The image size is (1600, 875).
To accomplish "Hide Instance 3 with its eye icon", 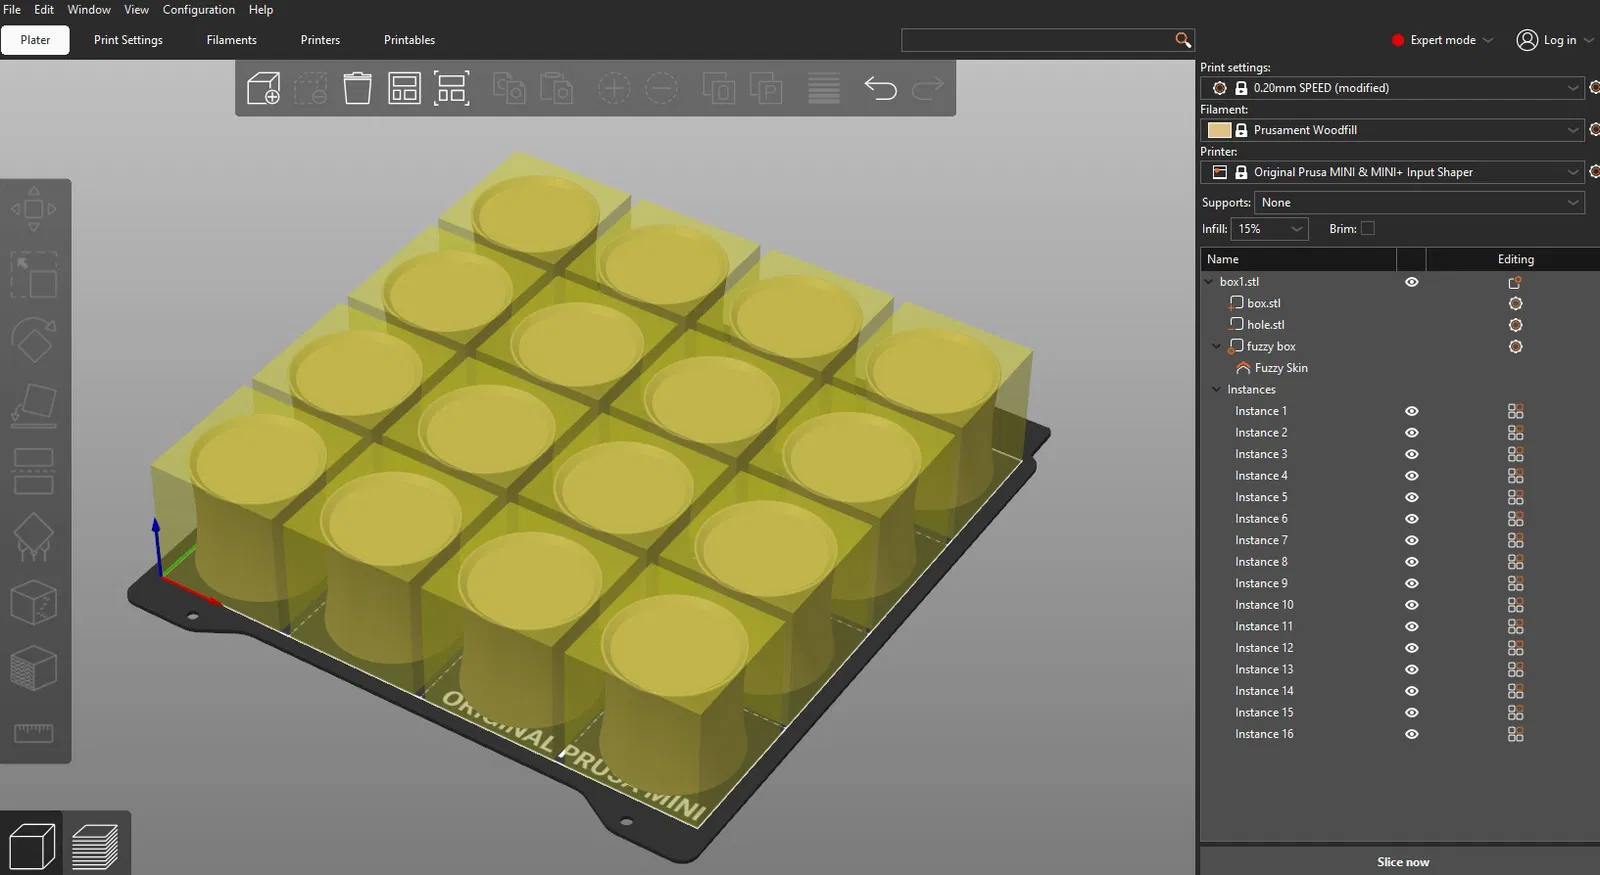I will (1411, 454).
